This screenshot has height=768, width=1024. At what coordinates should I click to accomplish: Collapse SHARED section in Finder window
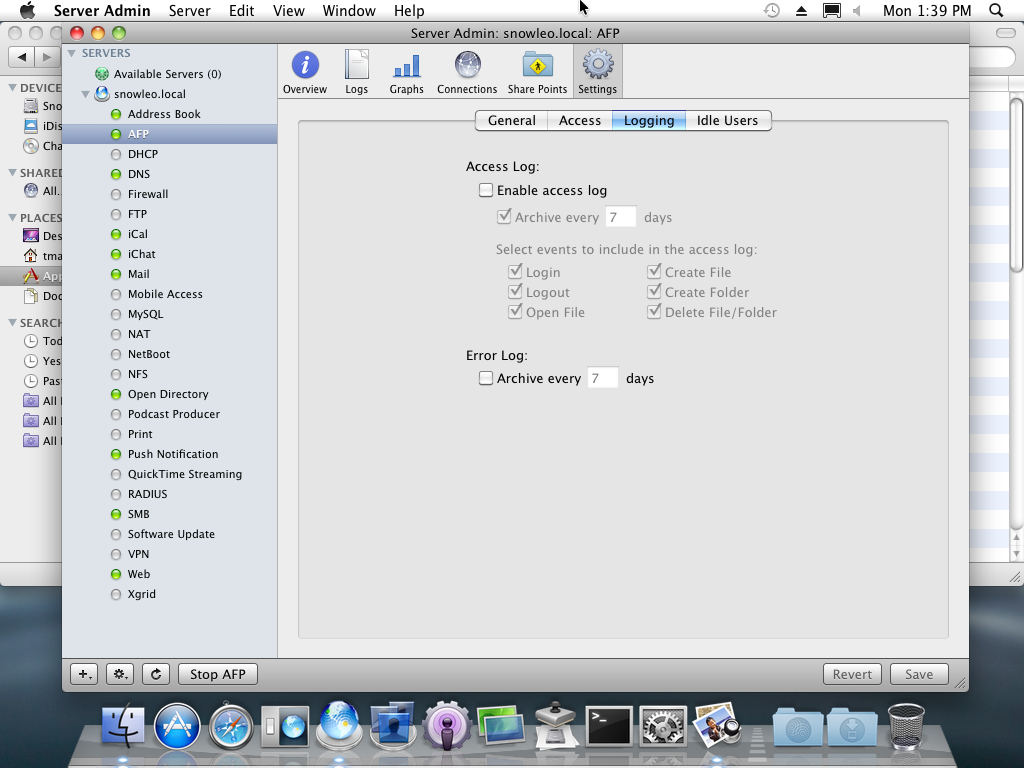click(12, 173)
